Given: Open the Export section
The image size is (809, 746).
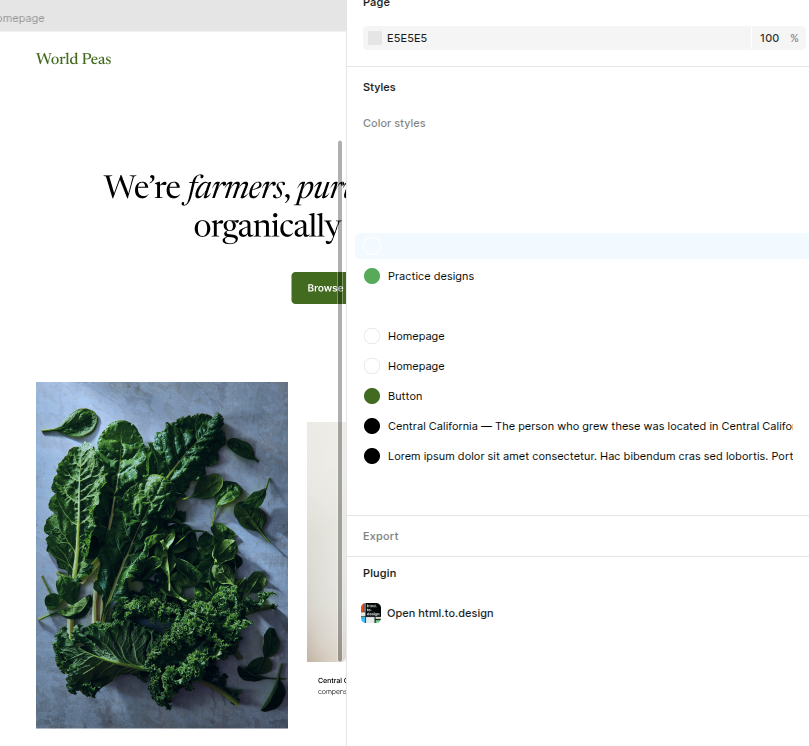Looking at the screenshot, I should click(x=381, y=536).
